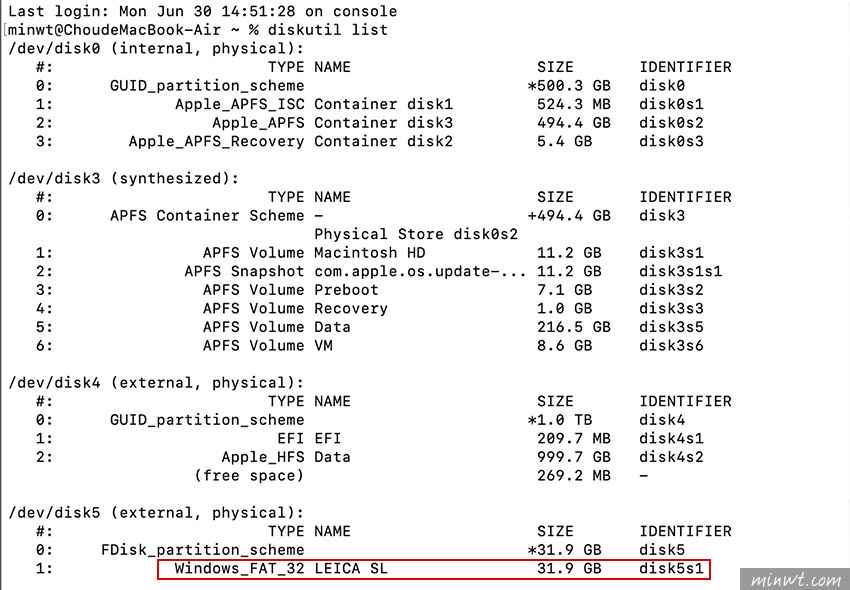This screenshot has width=850, height=590.
Task: Click the disk5s1 identifier in red box
Action: (x=671, y=568)
